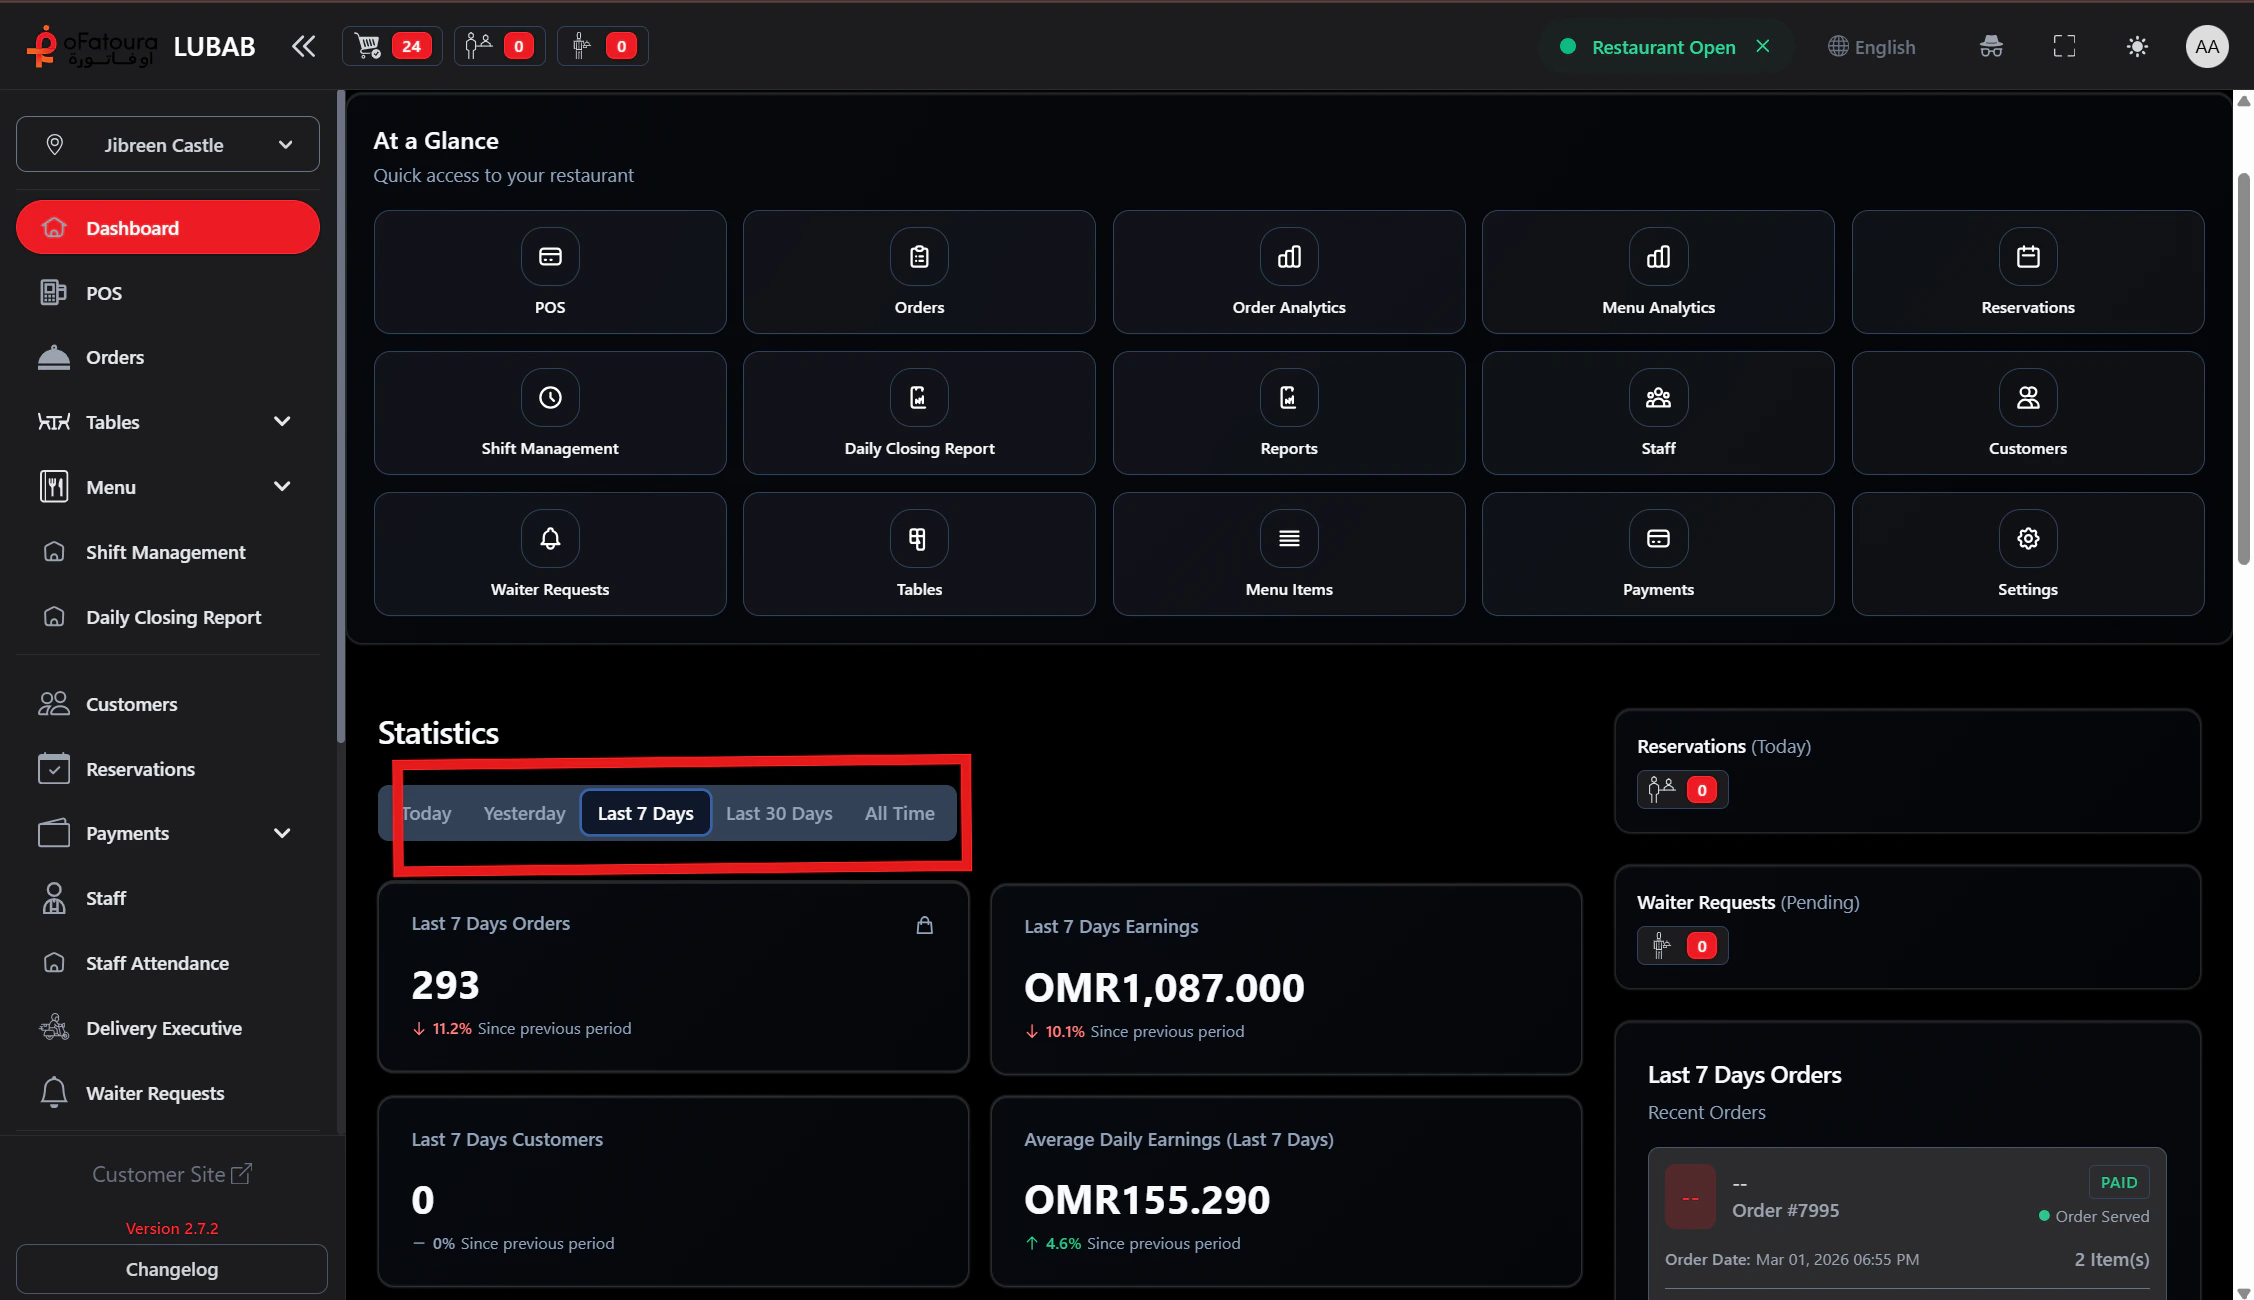
Task: Toggle light mode with the sun icon
Action: (x=2138, y=46)
